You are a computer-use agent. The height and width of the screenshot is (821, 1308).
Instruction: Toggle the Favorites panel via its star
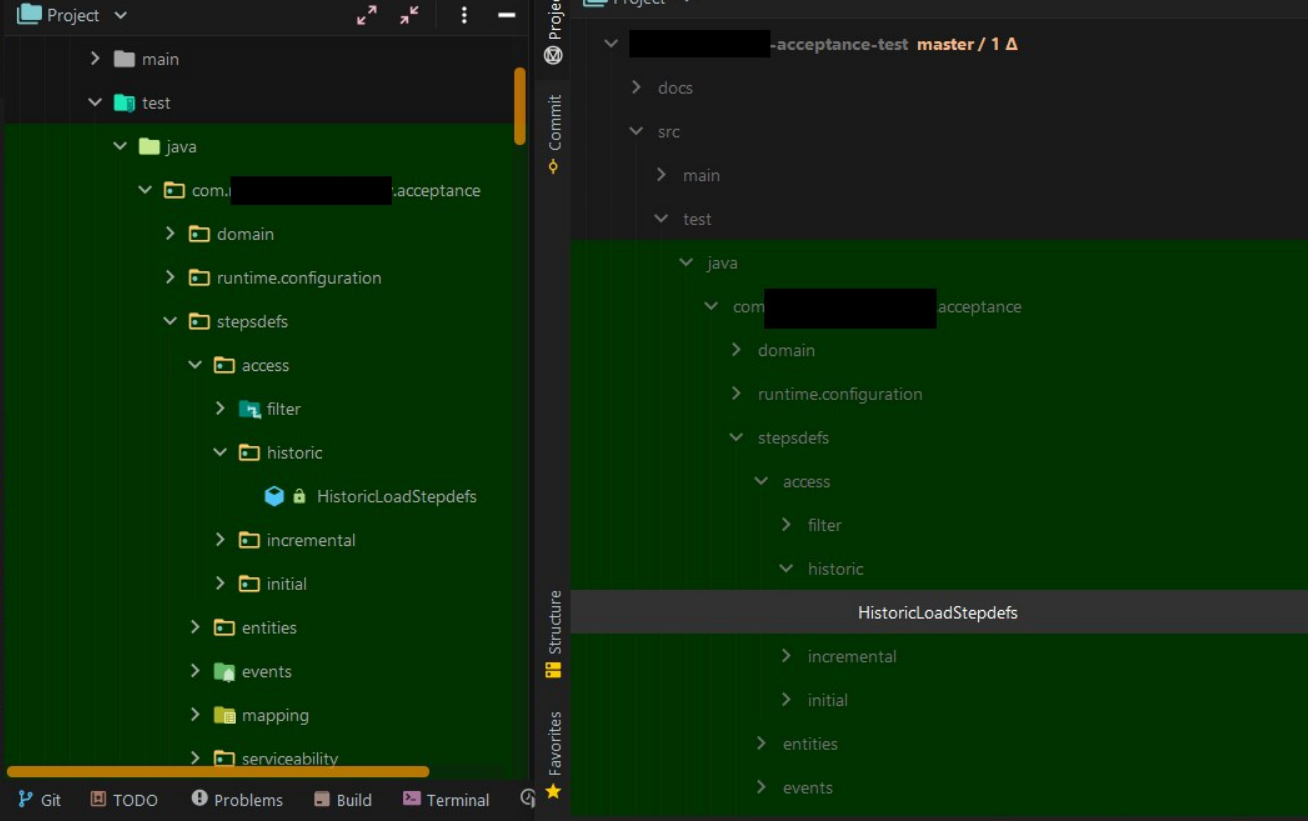click(553, 791)
